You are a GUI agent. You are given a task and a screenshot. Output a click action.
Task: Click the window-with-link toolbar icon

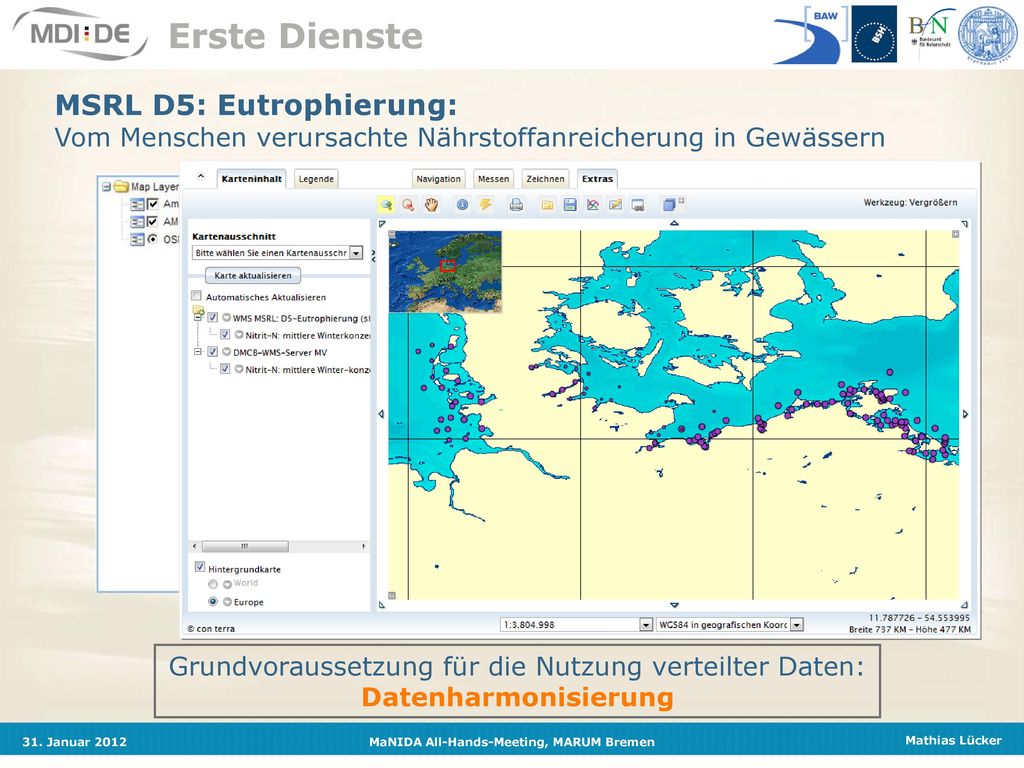638,205
